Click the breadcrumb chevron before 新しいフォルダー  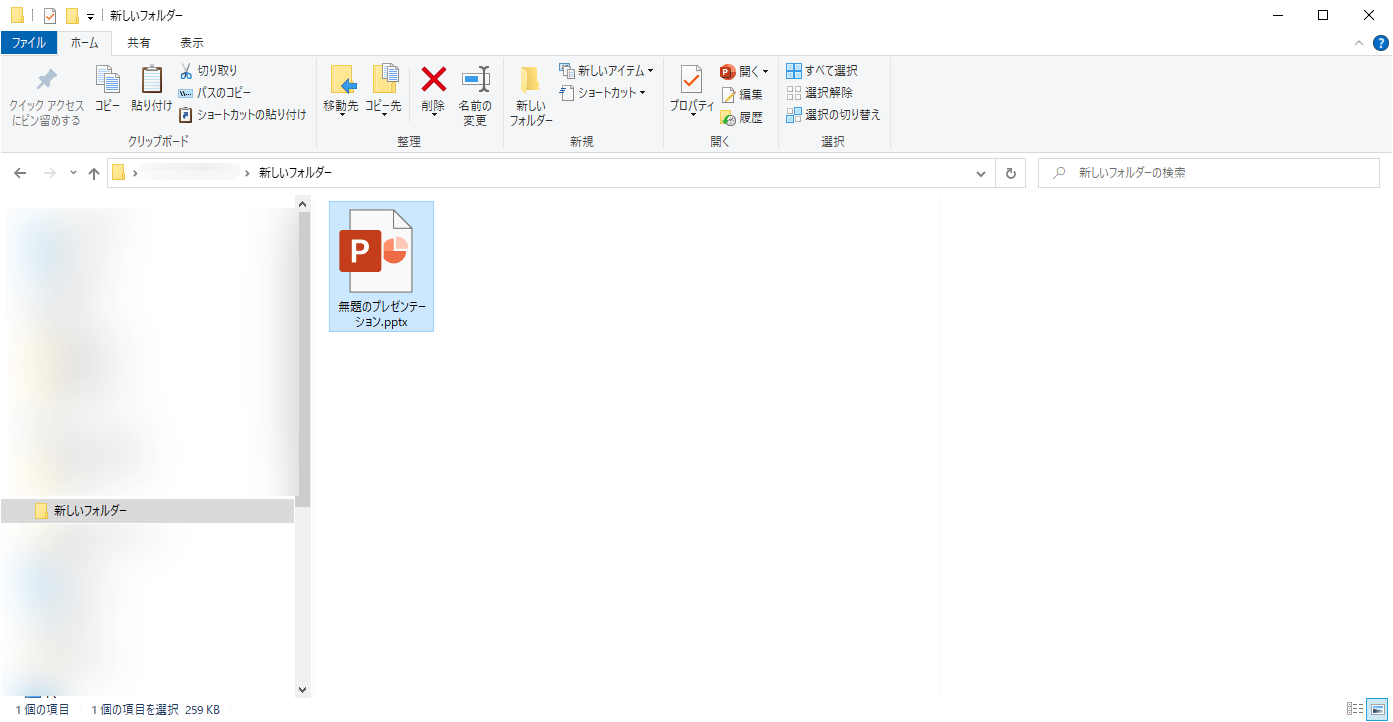click(248, 173)
